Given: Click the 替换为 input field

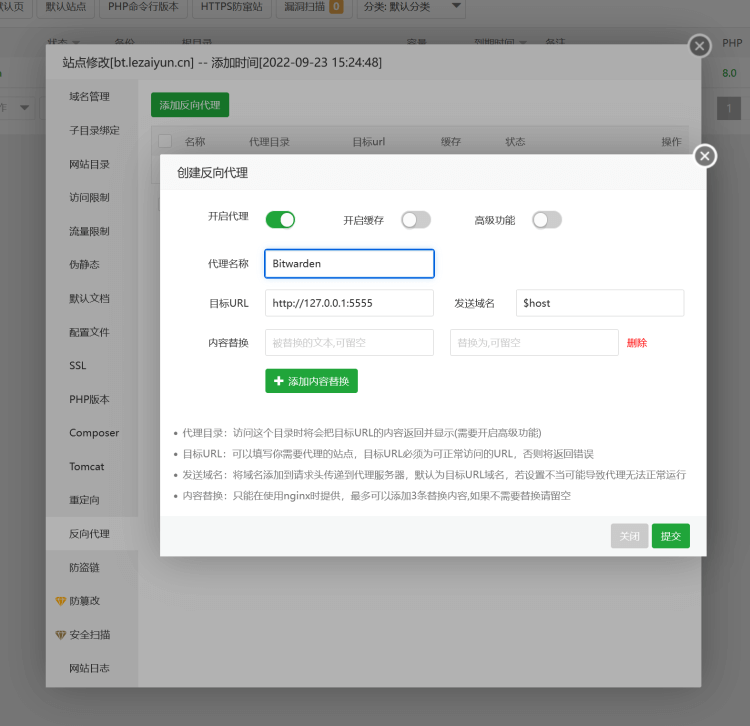Looking at the screenshot, I should [x=534, y=343].
